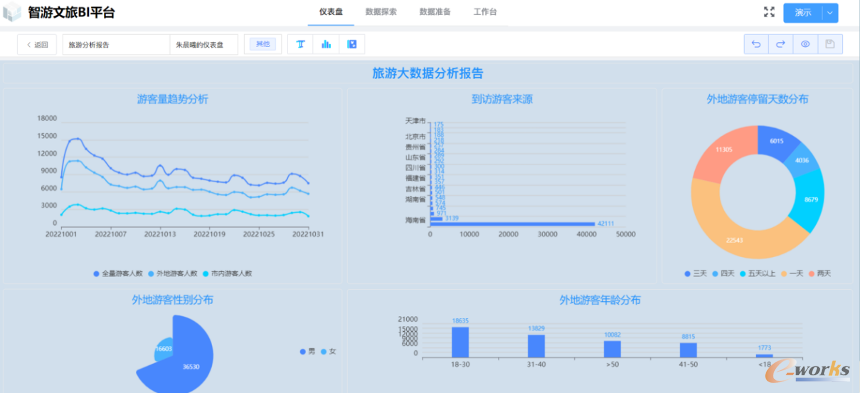This screenshot has width=860, height=393.
Task: Click the redo arrow icon
Action: pyautogui.click(x=780, y=44)
